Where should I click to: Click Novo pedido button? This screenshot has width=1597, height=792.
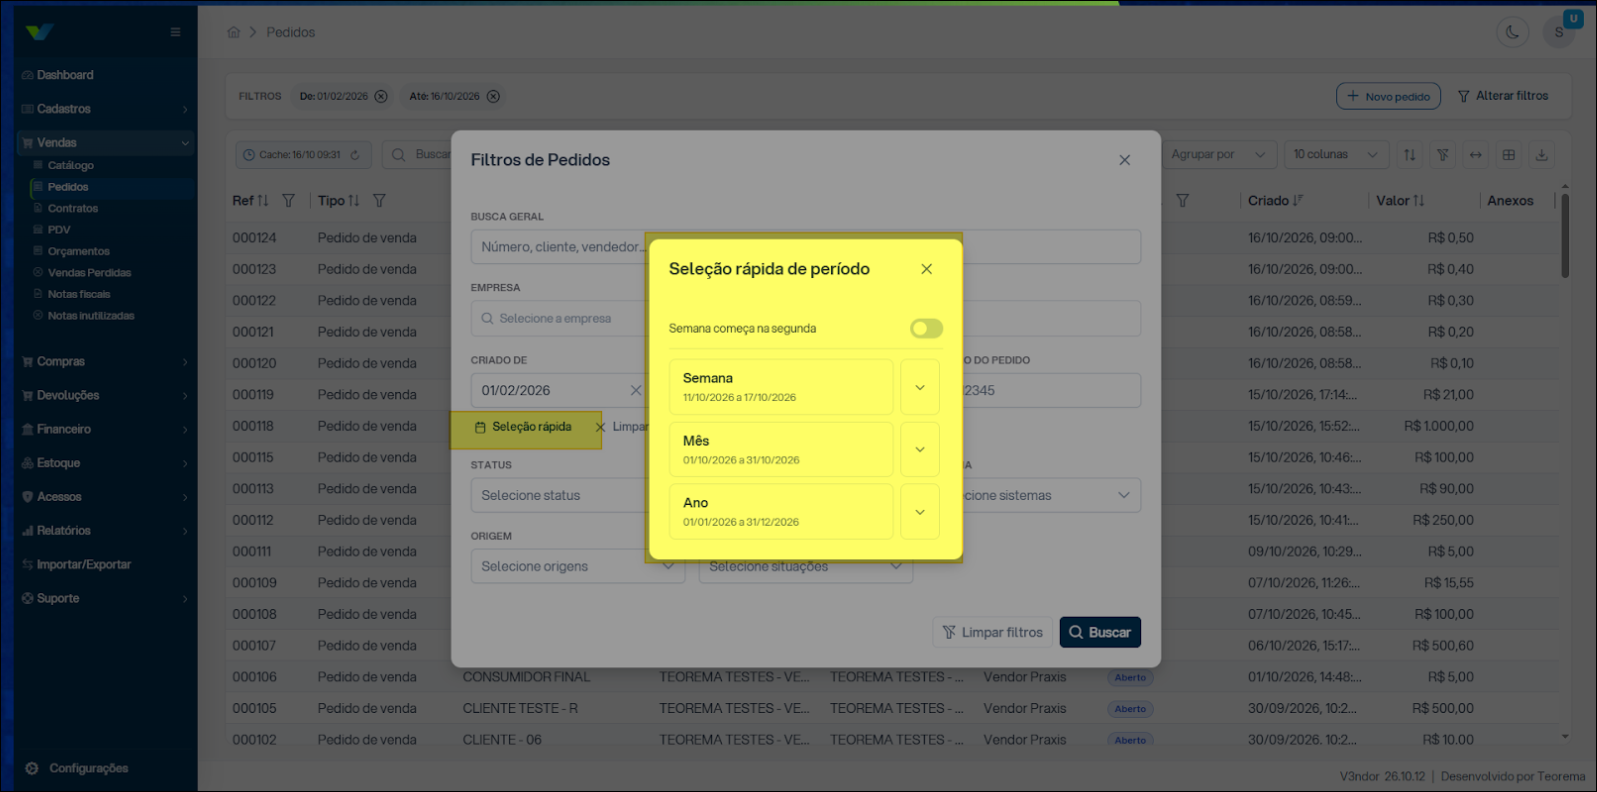1388,96
